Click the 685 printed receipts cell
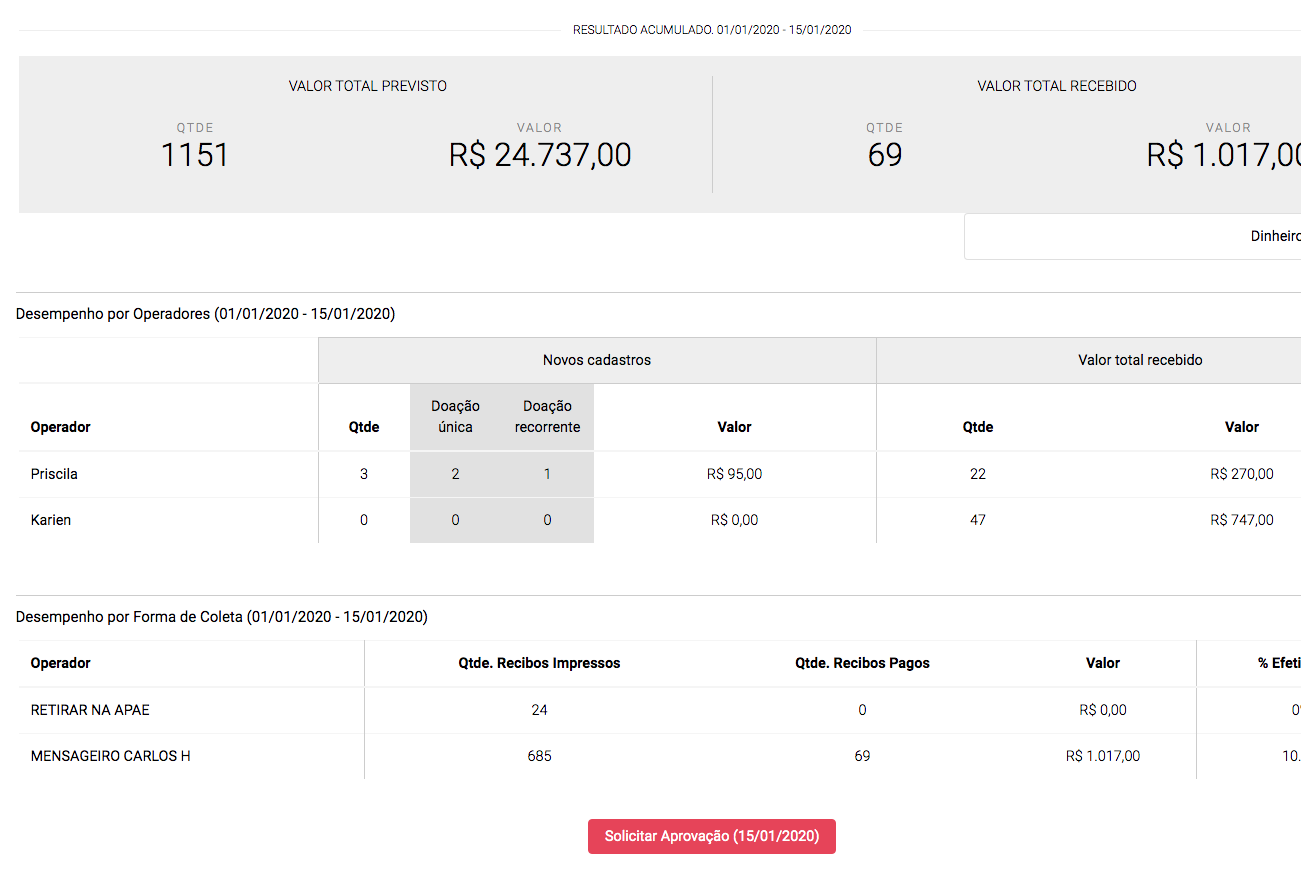The width and height of the screenshot is (1301, 870). coord(539,756)
